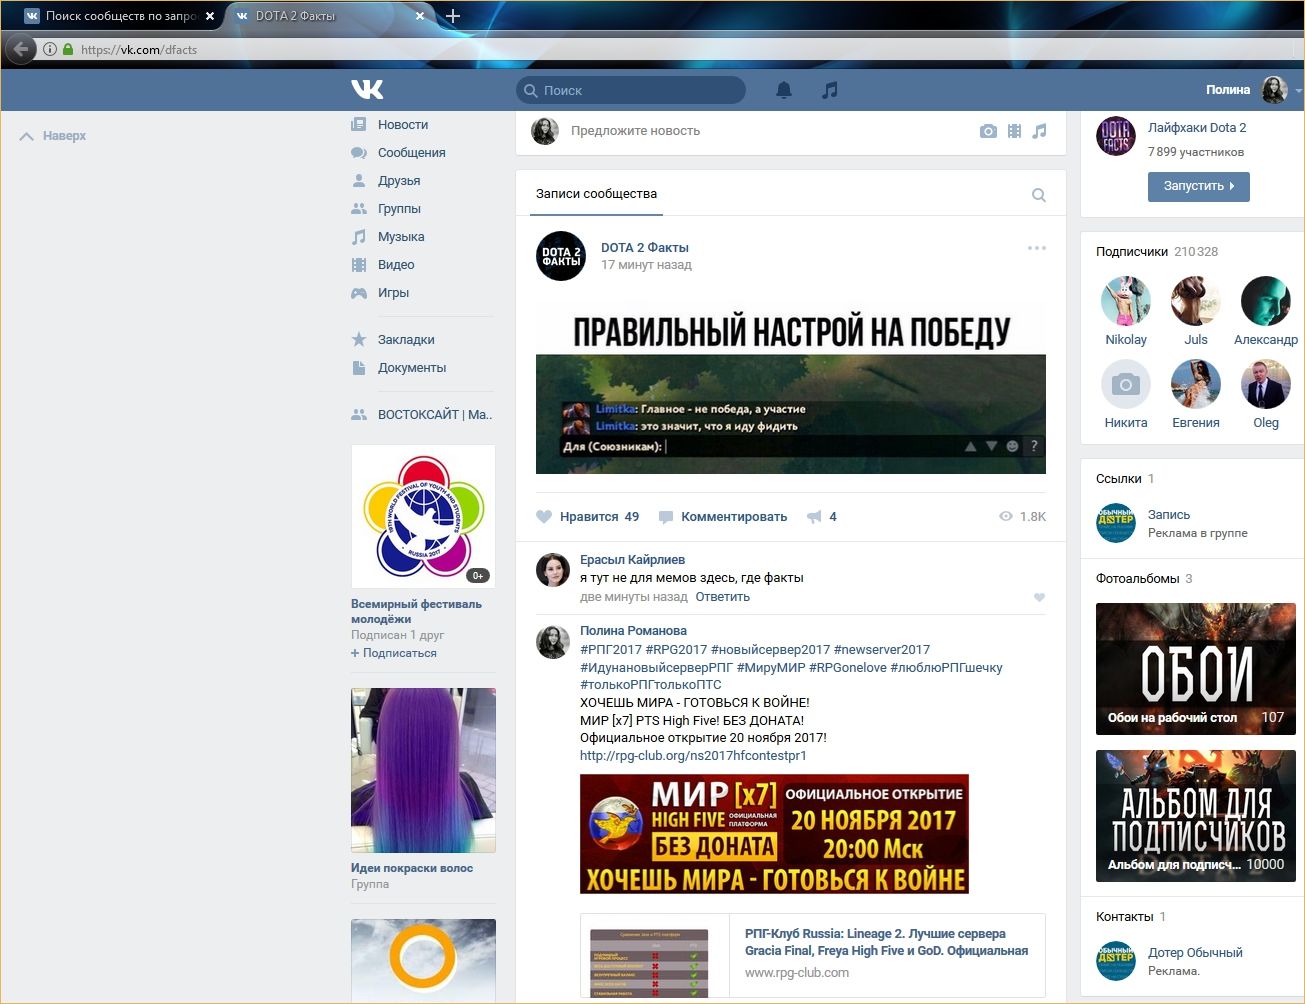Click DOTA 2 Факты post author
1305x1004 pixels.
(644, 248)
